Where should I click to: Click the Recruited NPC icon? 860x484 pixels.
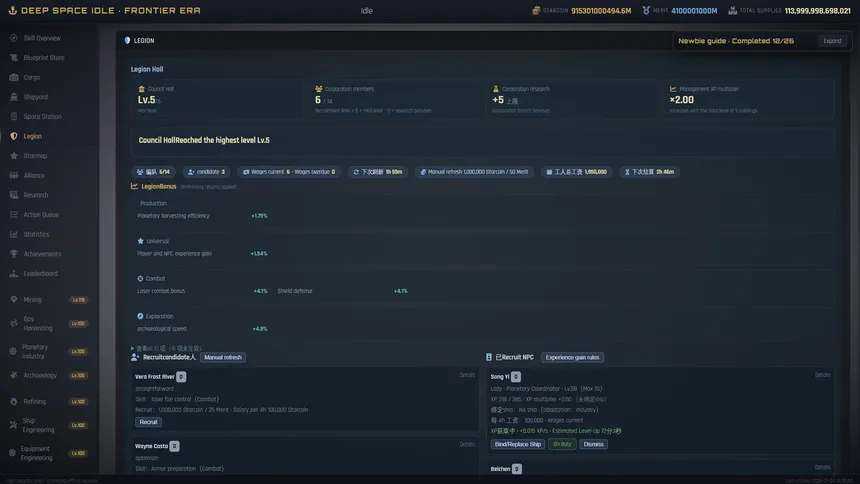pos(489,357)
